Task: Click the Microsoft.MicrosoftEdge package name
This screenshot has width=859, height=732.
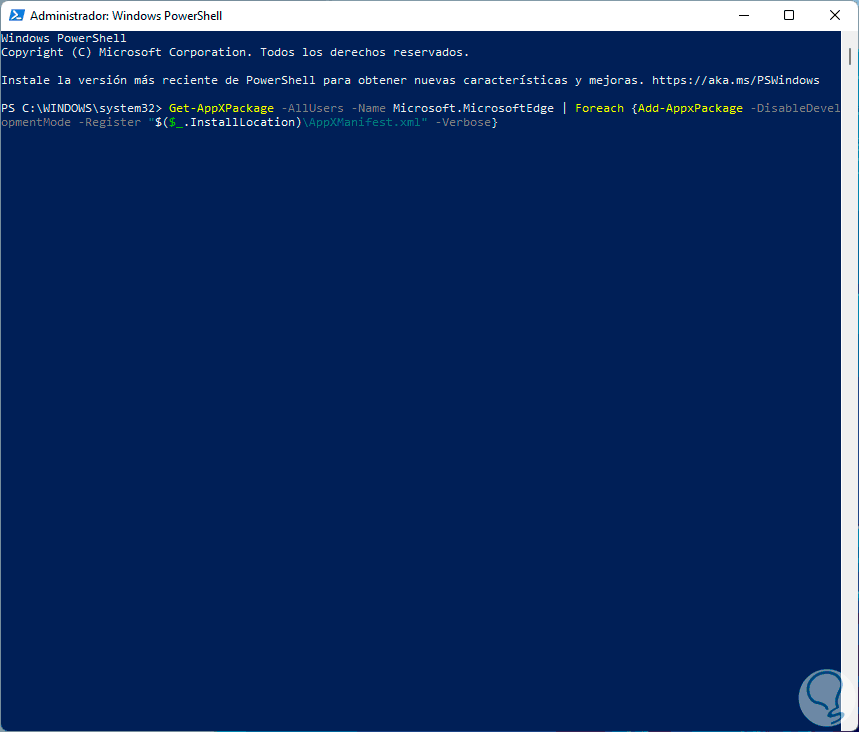Action: [473, 108]
